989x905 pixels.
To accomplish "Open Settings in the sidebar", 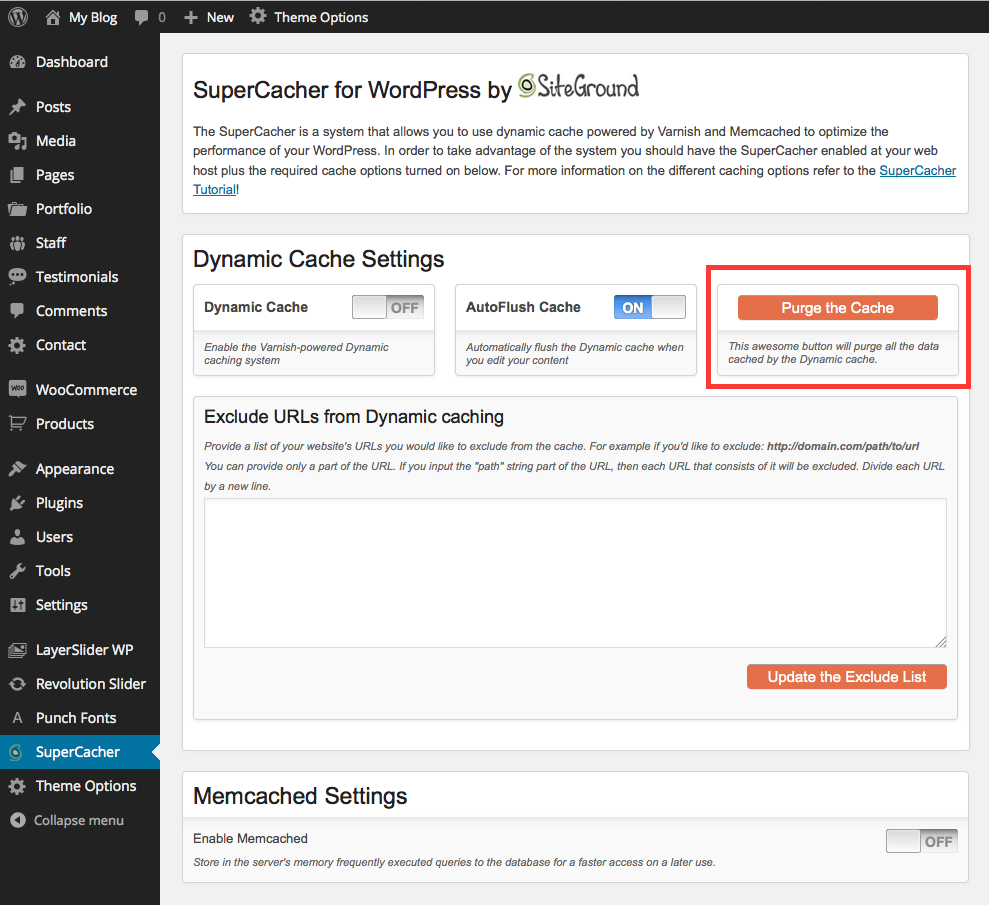I will click(x=61, y=605).
